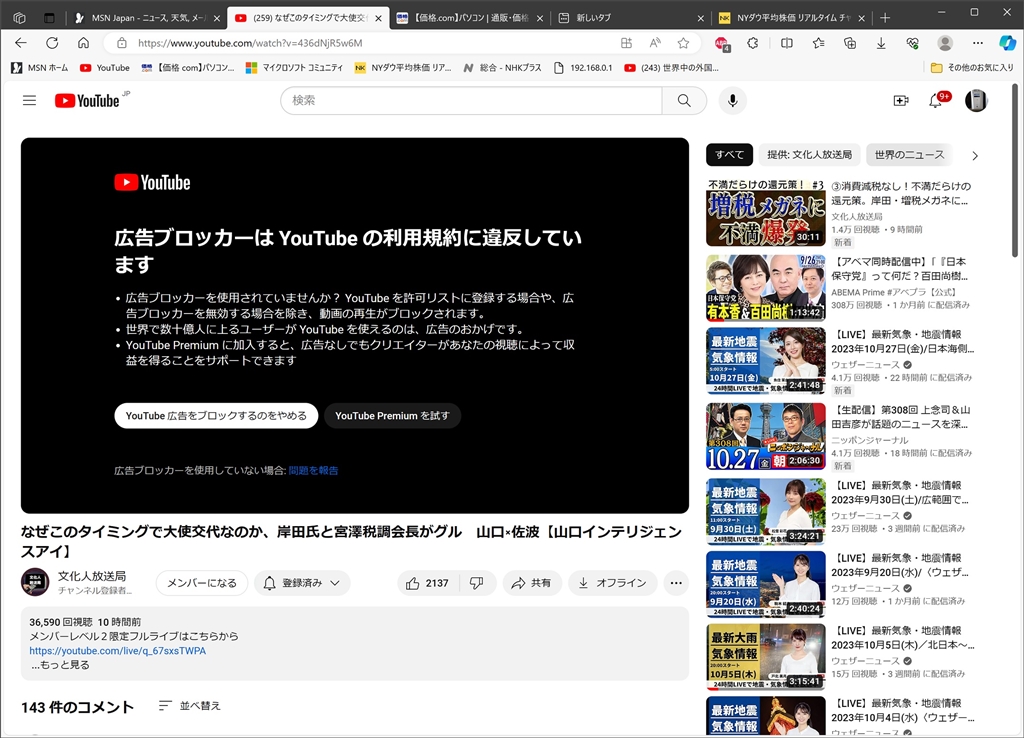This screenshot has height=738, width=1024.
Task: Open the MSN ホーム bookmark
Action: [40, 67]
